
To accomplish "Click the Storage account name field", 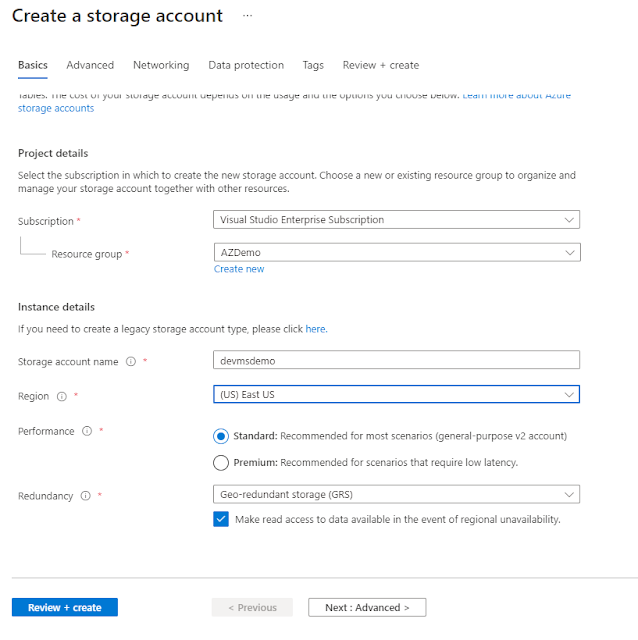I will [x=397, y=361].
